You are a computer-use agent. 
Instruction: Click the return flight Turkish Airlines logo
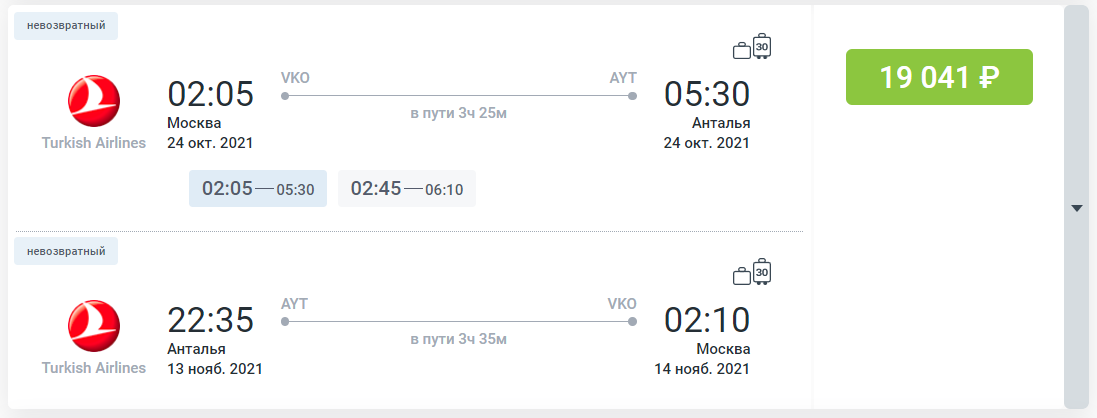tap(94, 326)
